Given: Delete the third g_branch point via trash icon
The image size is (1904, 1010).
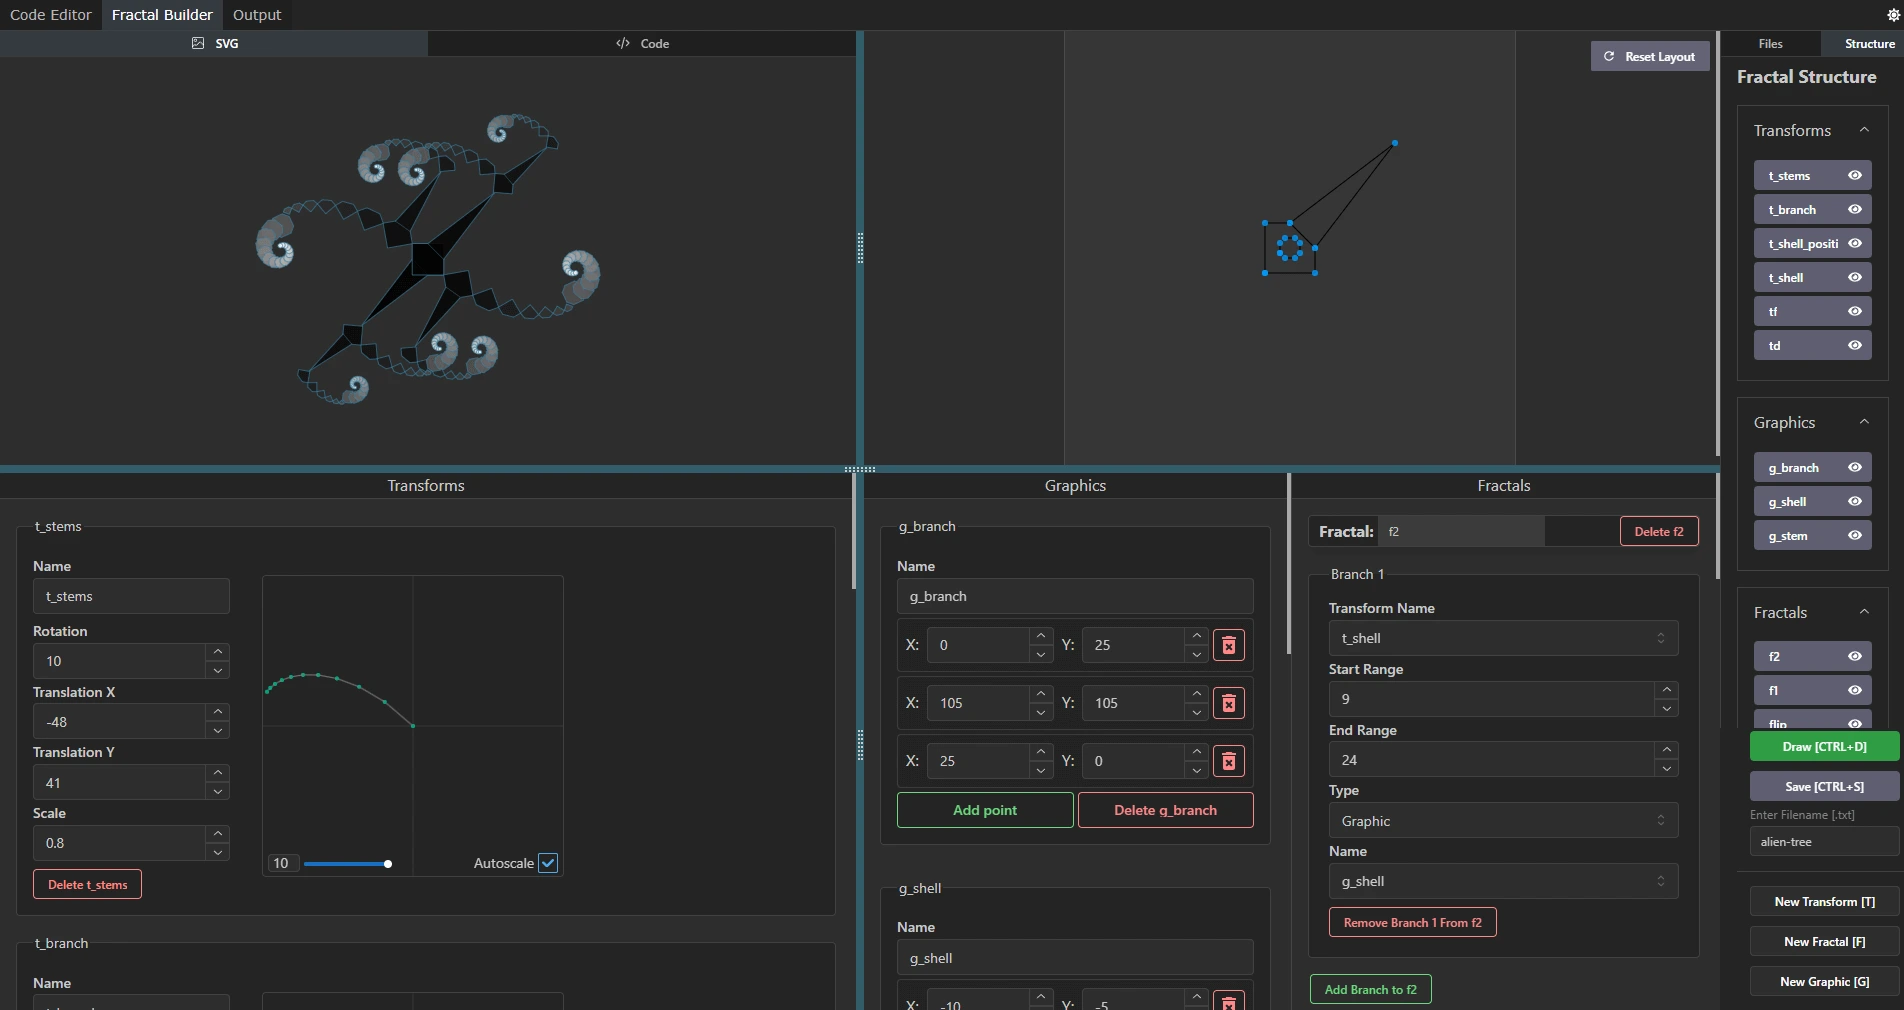Looking at the screenshot, I should (1229, 761).
